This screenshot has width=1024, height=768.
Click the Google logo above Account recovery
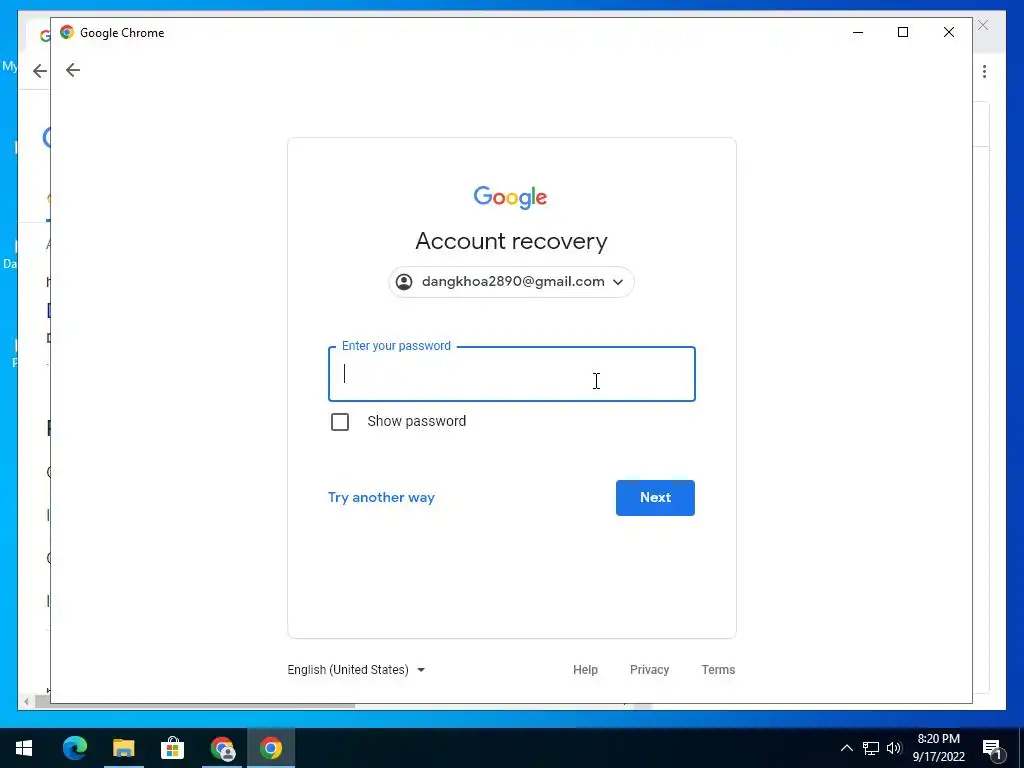(510, 197)
